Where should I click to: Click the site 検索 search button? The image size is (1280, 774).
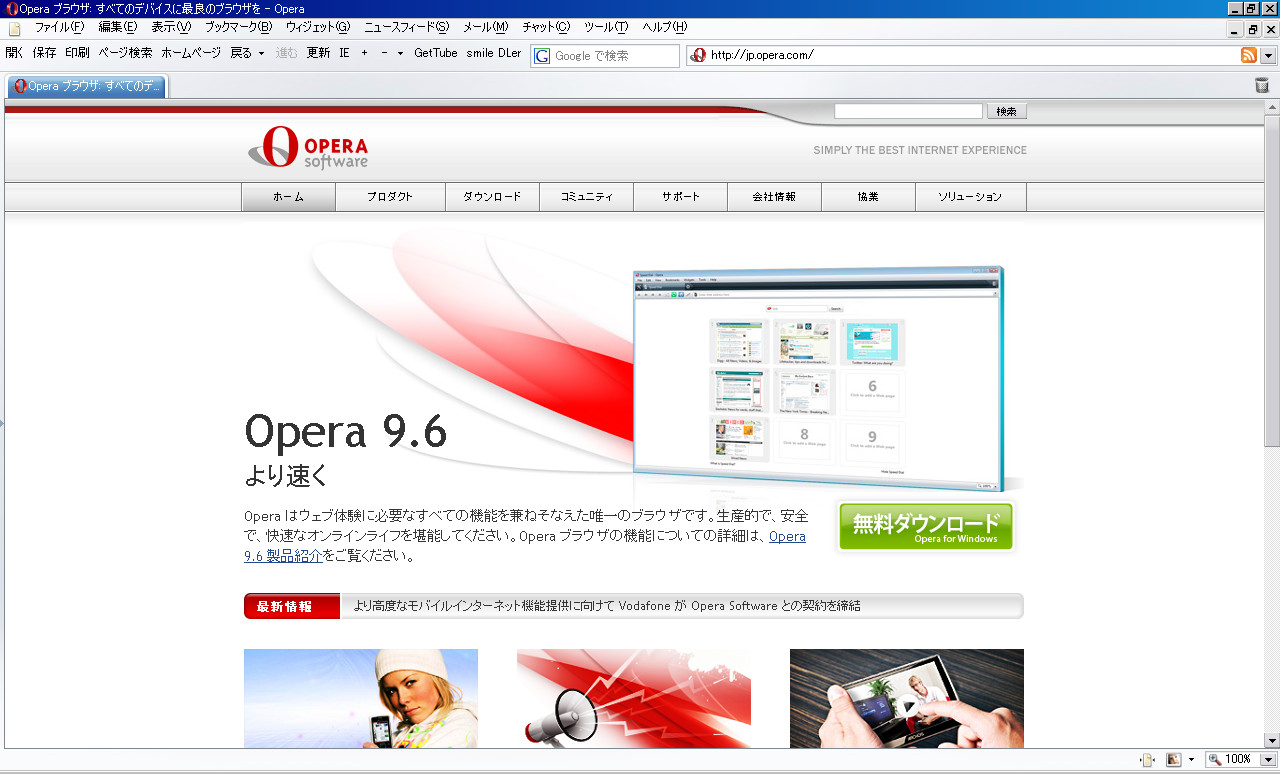1006,112
